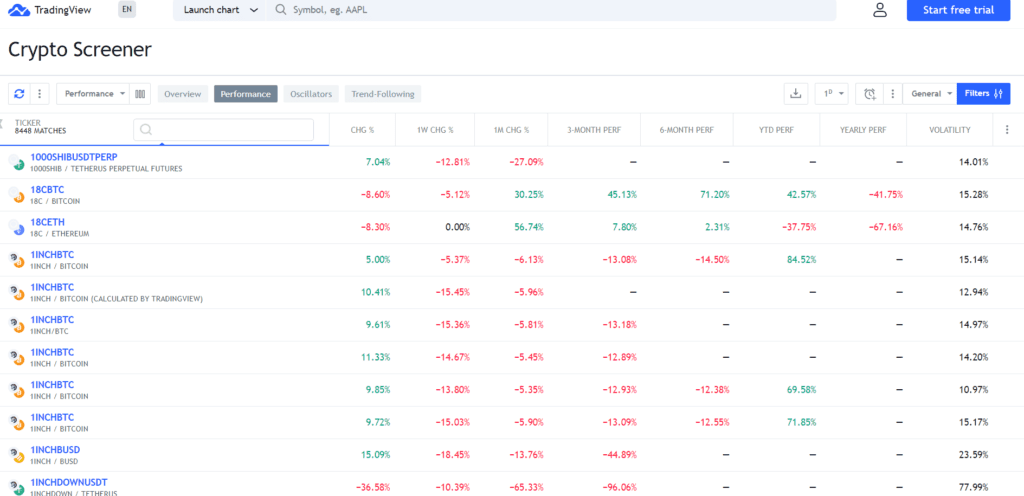Click the 23.59% volatility value
The image size is (1024, 496).
point(974,455)
